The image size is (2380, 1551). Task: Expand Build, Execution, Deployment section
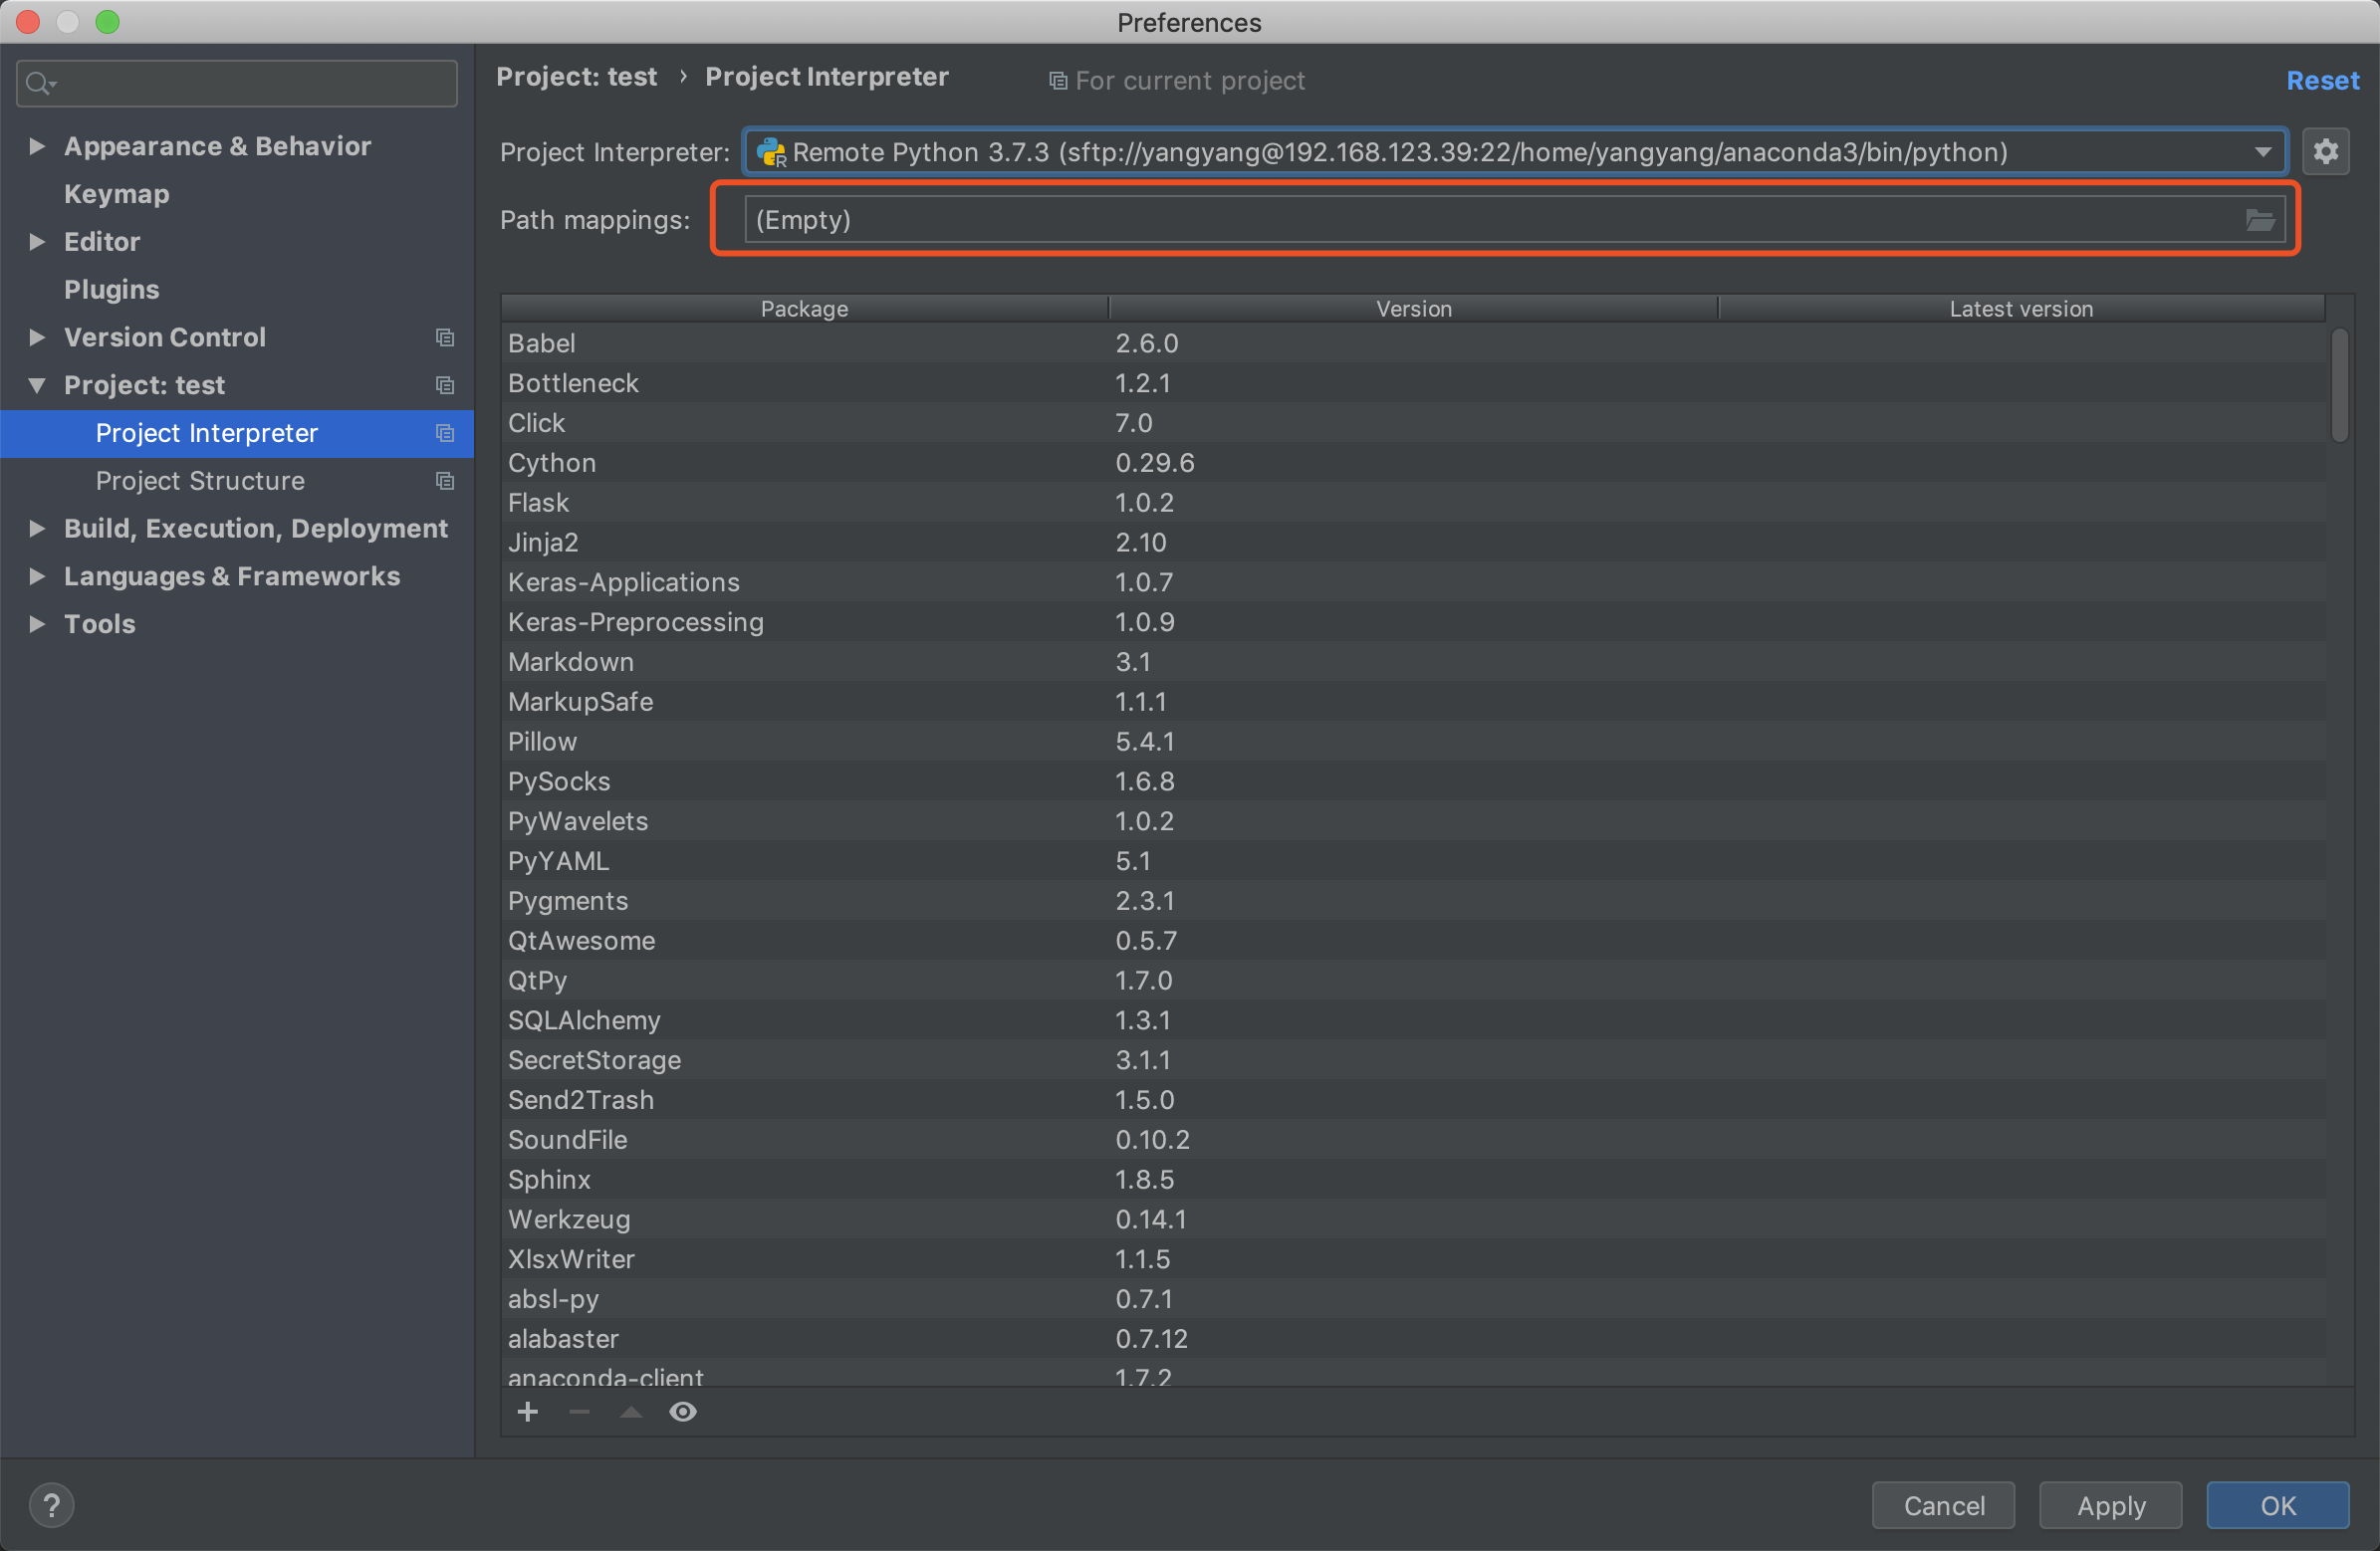point(37,528)
